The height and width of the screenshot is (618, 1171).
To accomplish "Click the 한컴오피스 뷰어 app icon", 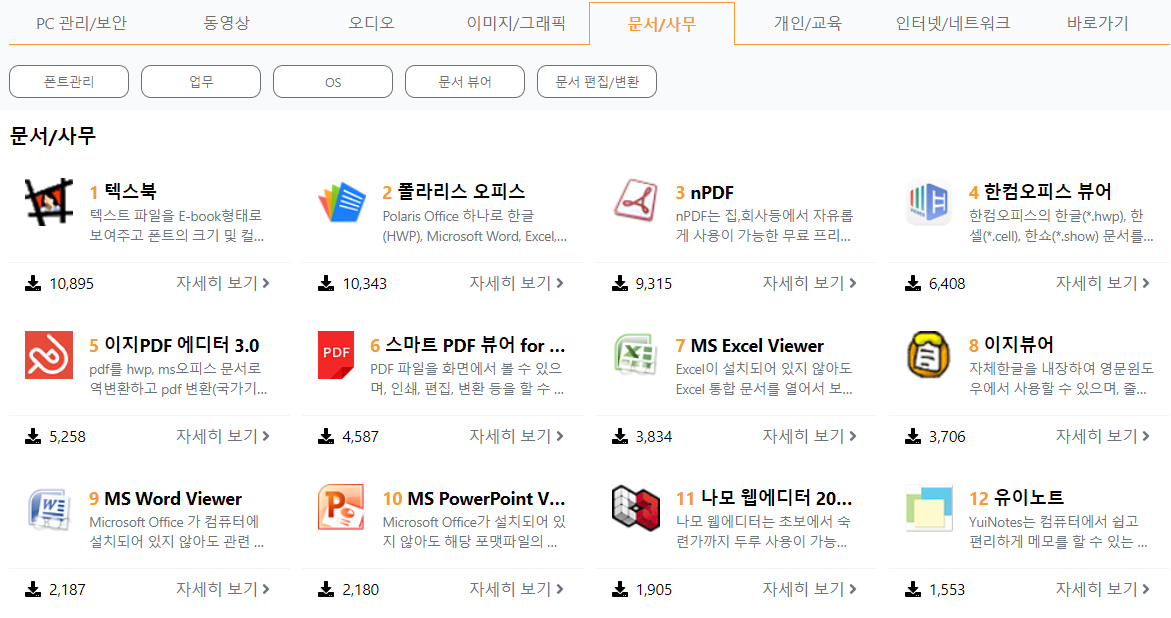I will [928, 202].
